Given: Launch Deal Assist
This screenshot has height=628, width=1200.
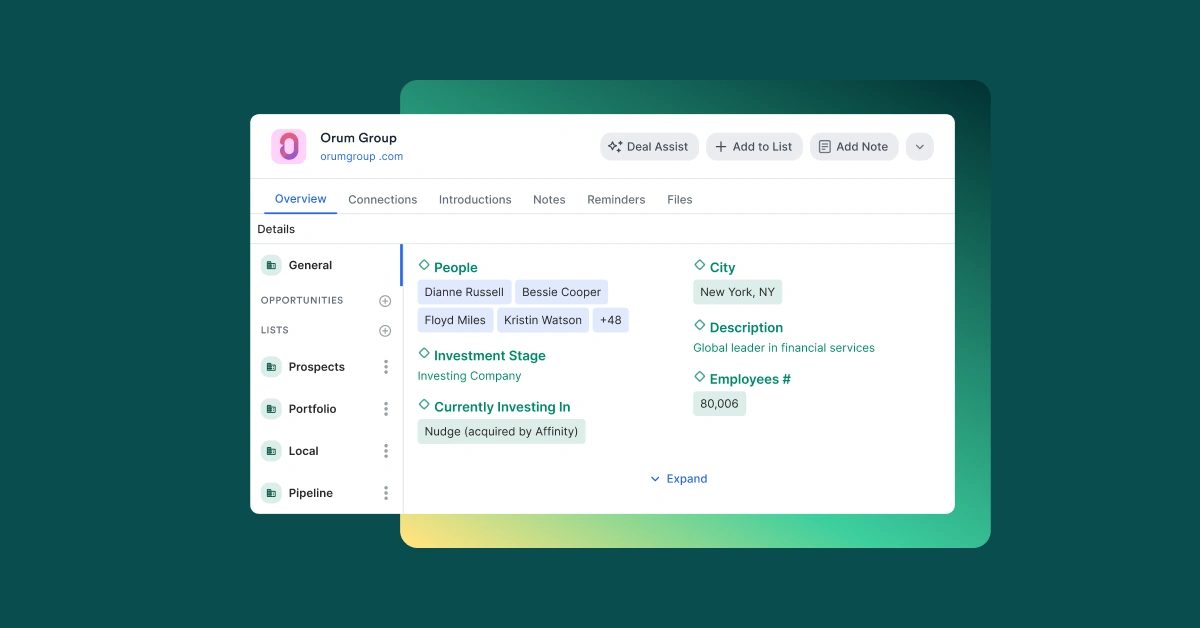Looking at the screenshot, I should [x=649, y=147].
